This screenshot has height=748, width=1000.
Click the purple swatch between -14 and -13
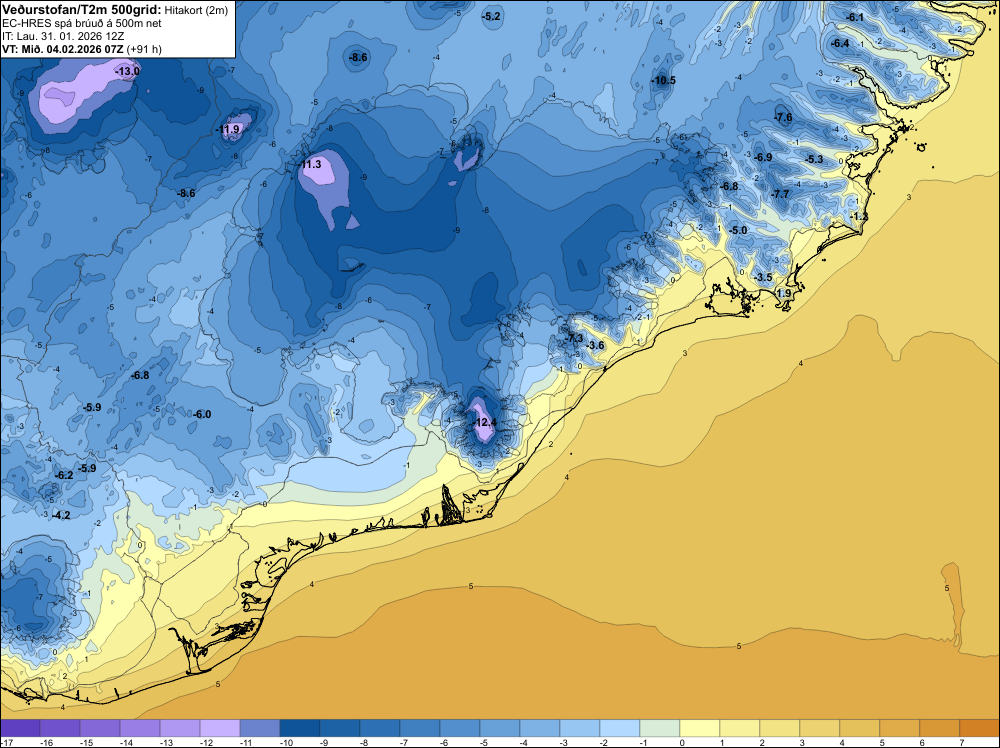[x=140, y=728]
